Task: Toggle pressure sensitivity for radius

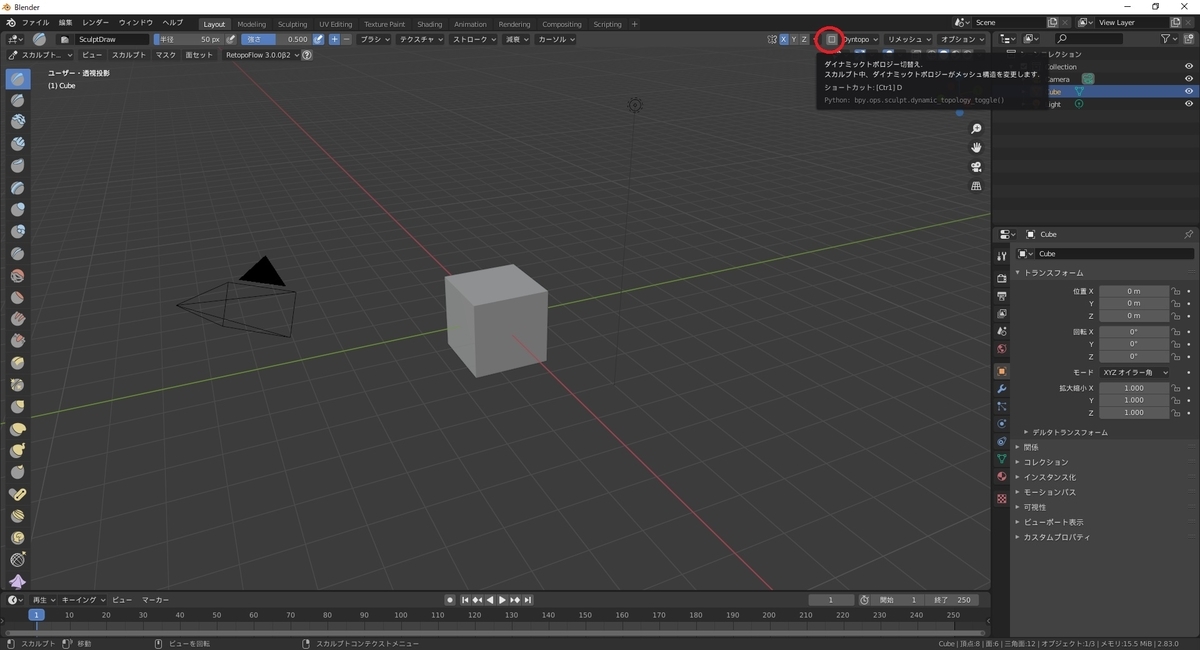Action: [x=232, y=39]
